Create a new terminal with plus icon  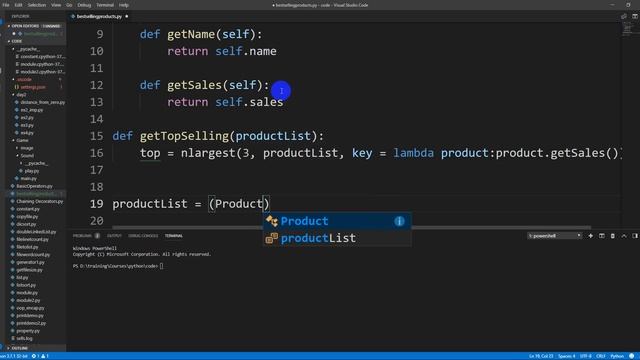click(590, 236)
